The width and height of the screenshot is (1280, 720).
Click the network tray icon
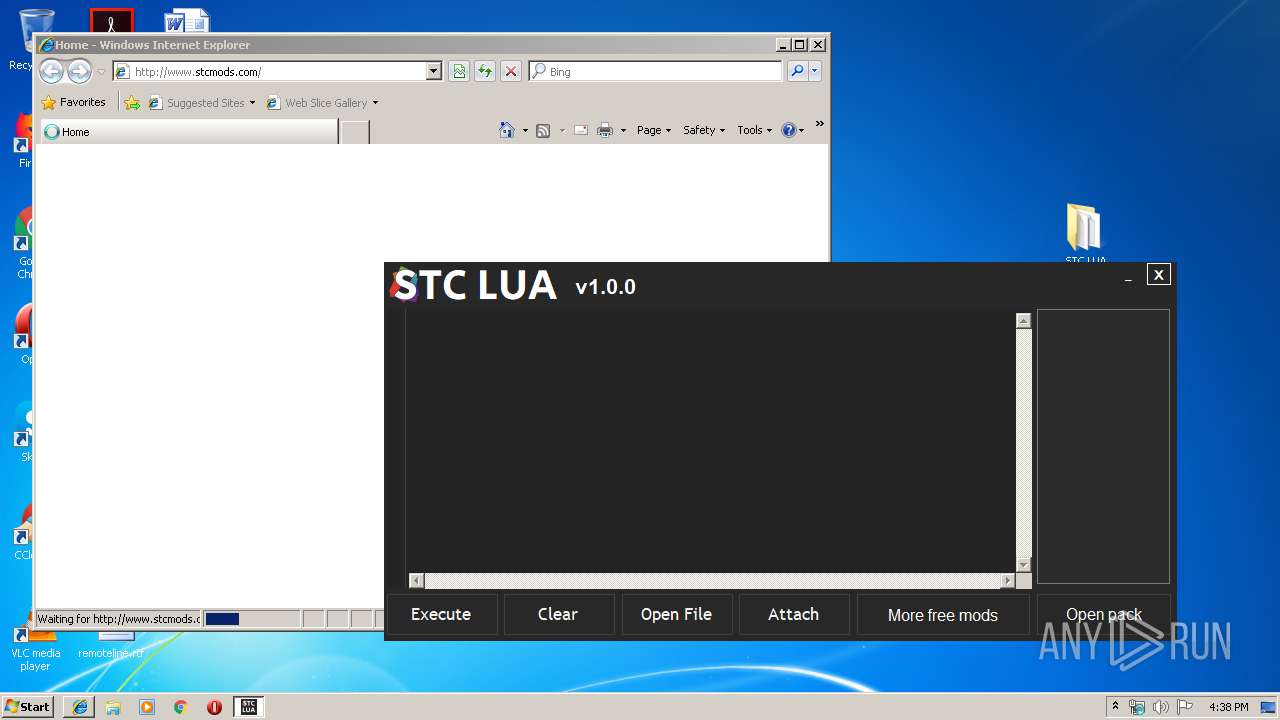[1137, 707]
